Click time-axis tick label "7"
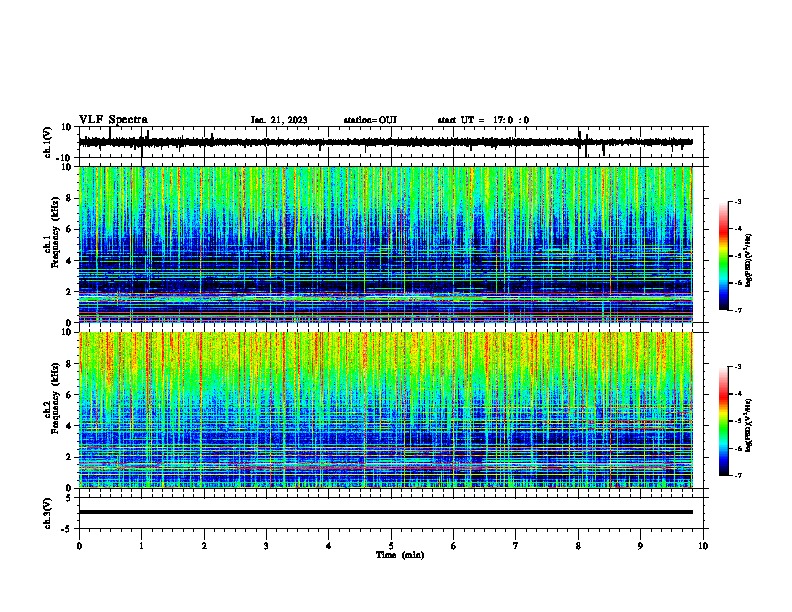Screen dimensions: 792x612 (x=516, y=546)
